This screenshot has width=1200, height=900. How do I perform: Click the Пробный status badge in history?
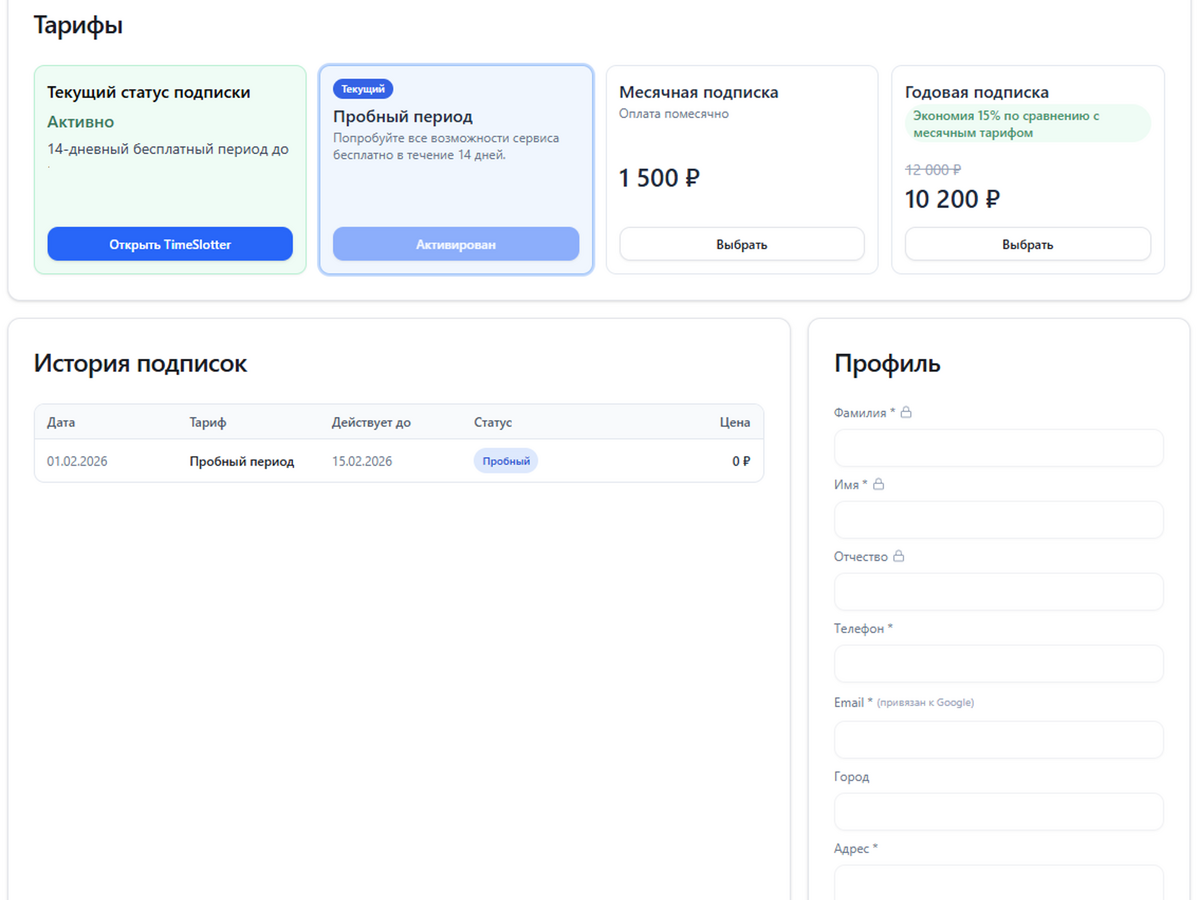pos(506,461)
